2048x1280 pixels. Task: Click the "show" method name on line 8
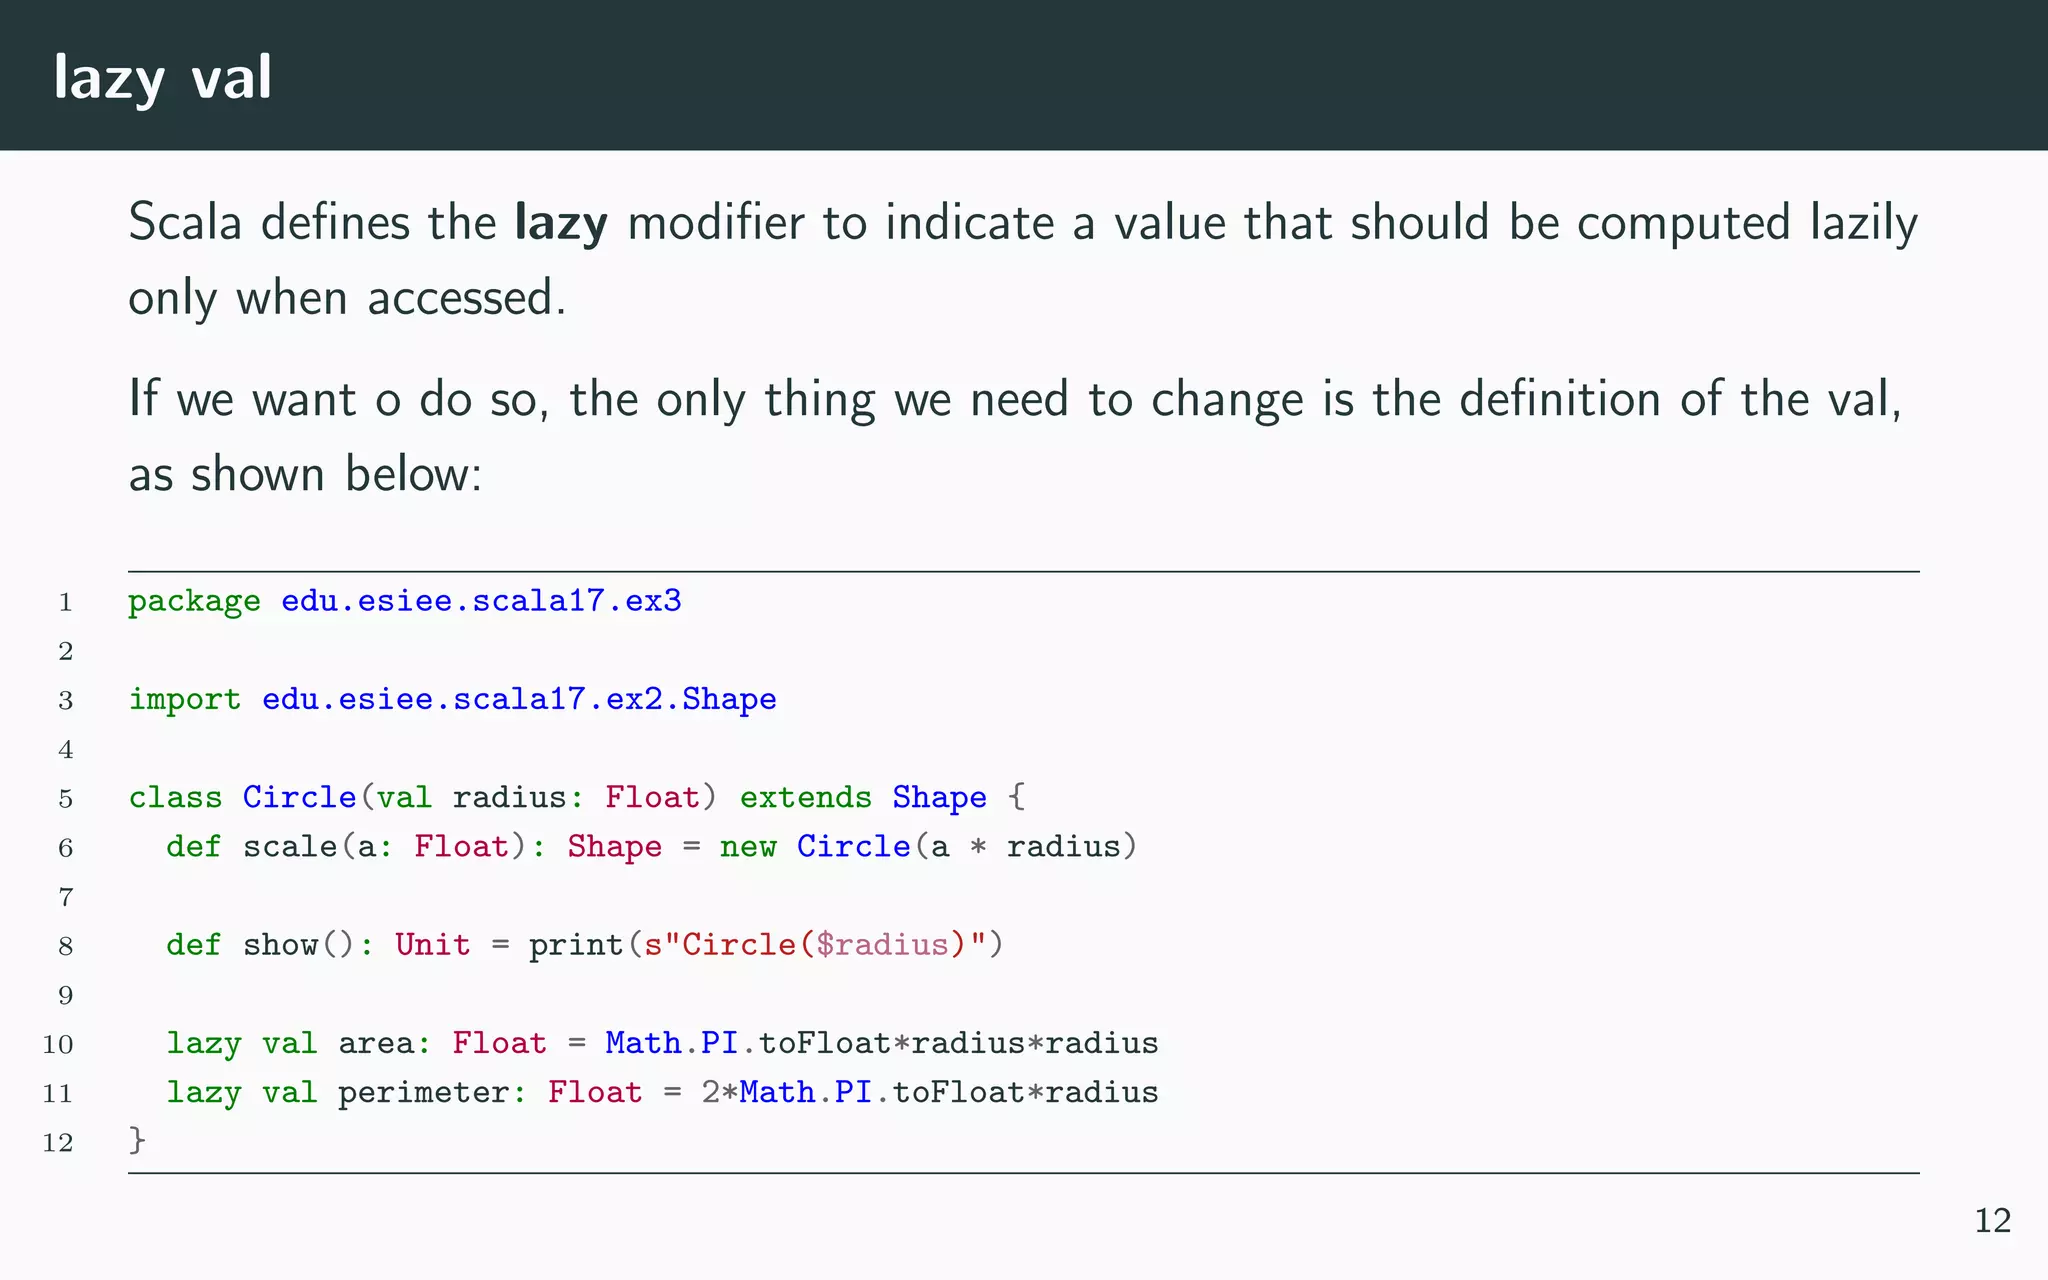(x=280, y=945)
